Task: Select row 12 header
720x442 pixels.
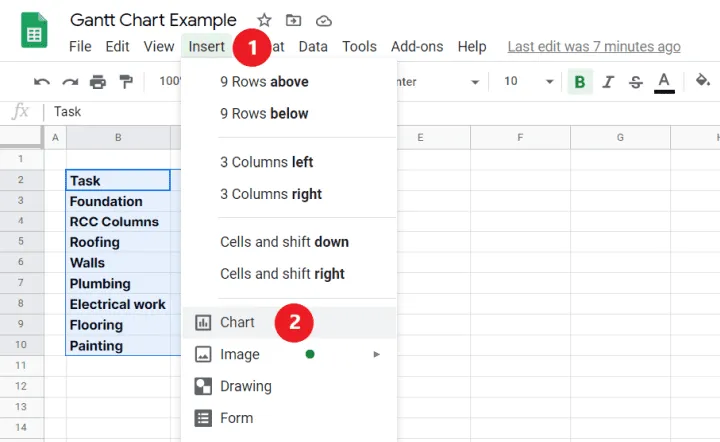Action: point(21,386)
